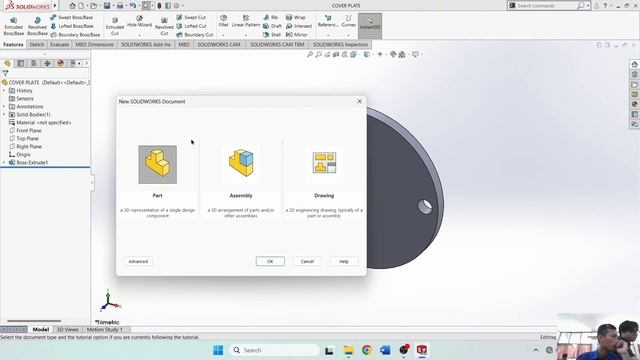Open the Reference Geometry tool
The height and width of the screenshot is (360, 640).
328,22
